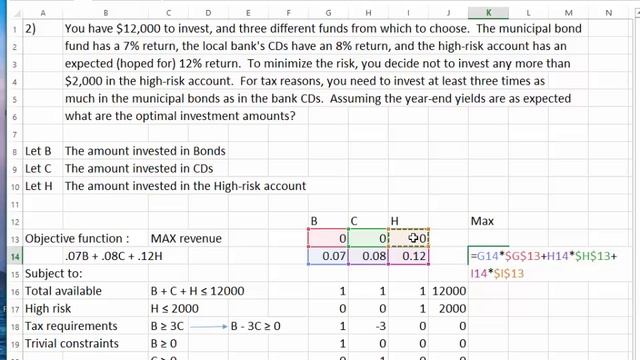This screenshot has width=640, height=360.
Task: Click column header label 'B' in G12
Action: (x=314, y=221)
